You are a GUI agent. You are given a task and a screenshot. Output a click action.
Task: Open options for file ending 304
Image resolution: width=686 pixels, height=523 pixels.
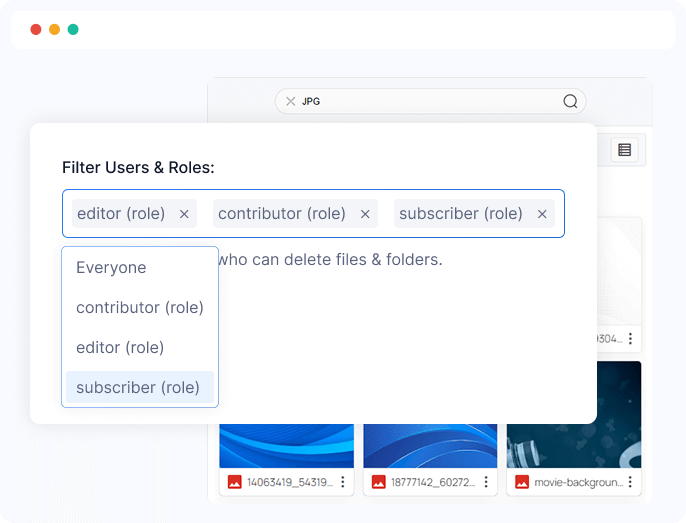(630, 338)
